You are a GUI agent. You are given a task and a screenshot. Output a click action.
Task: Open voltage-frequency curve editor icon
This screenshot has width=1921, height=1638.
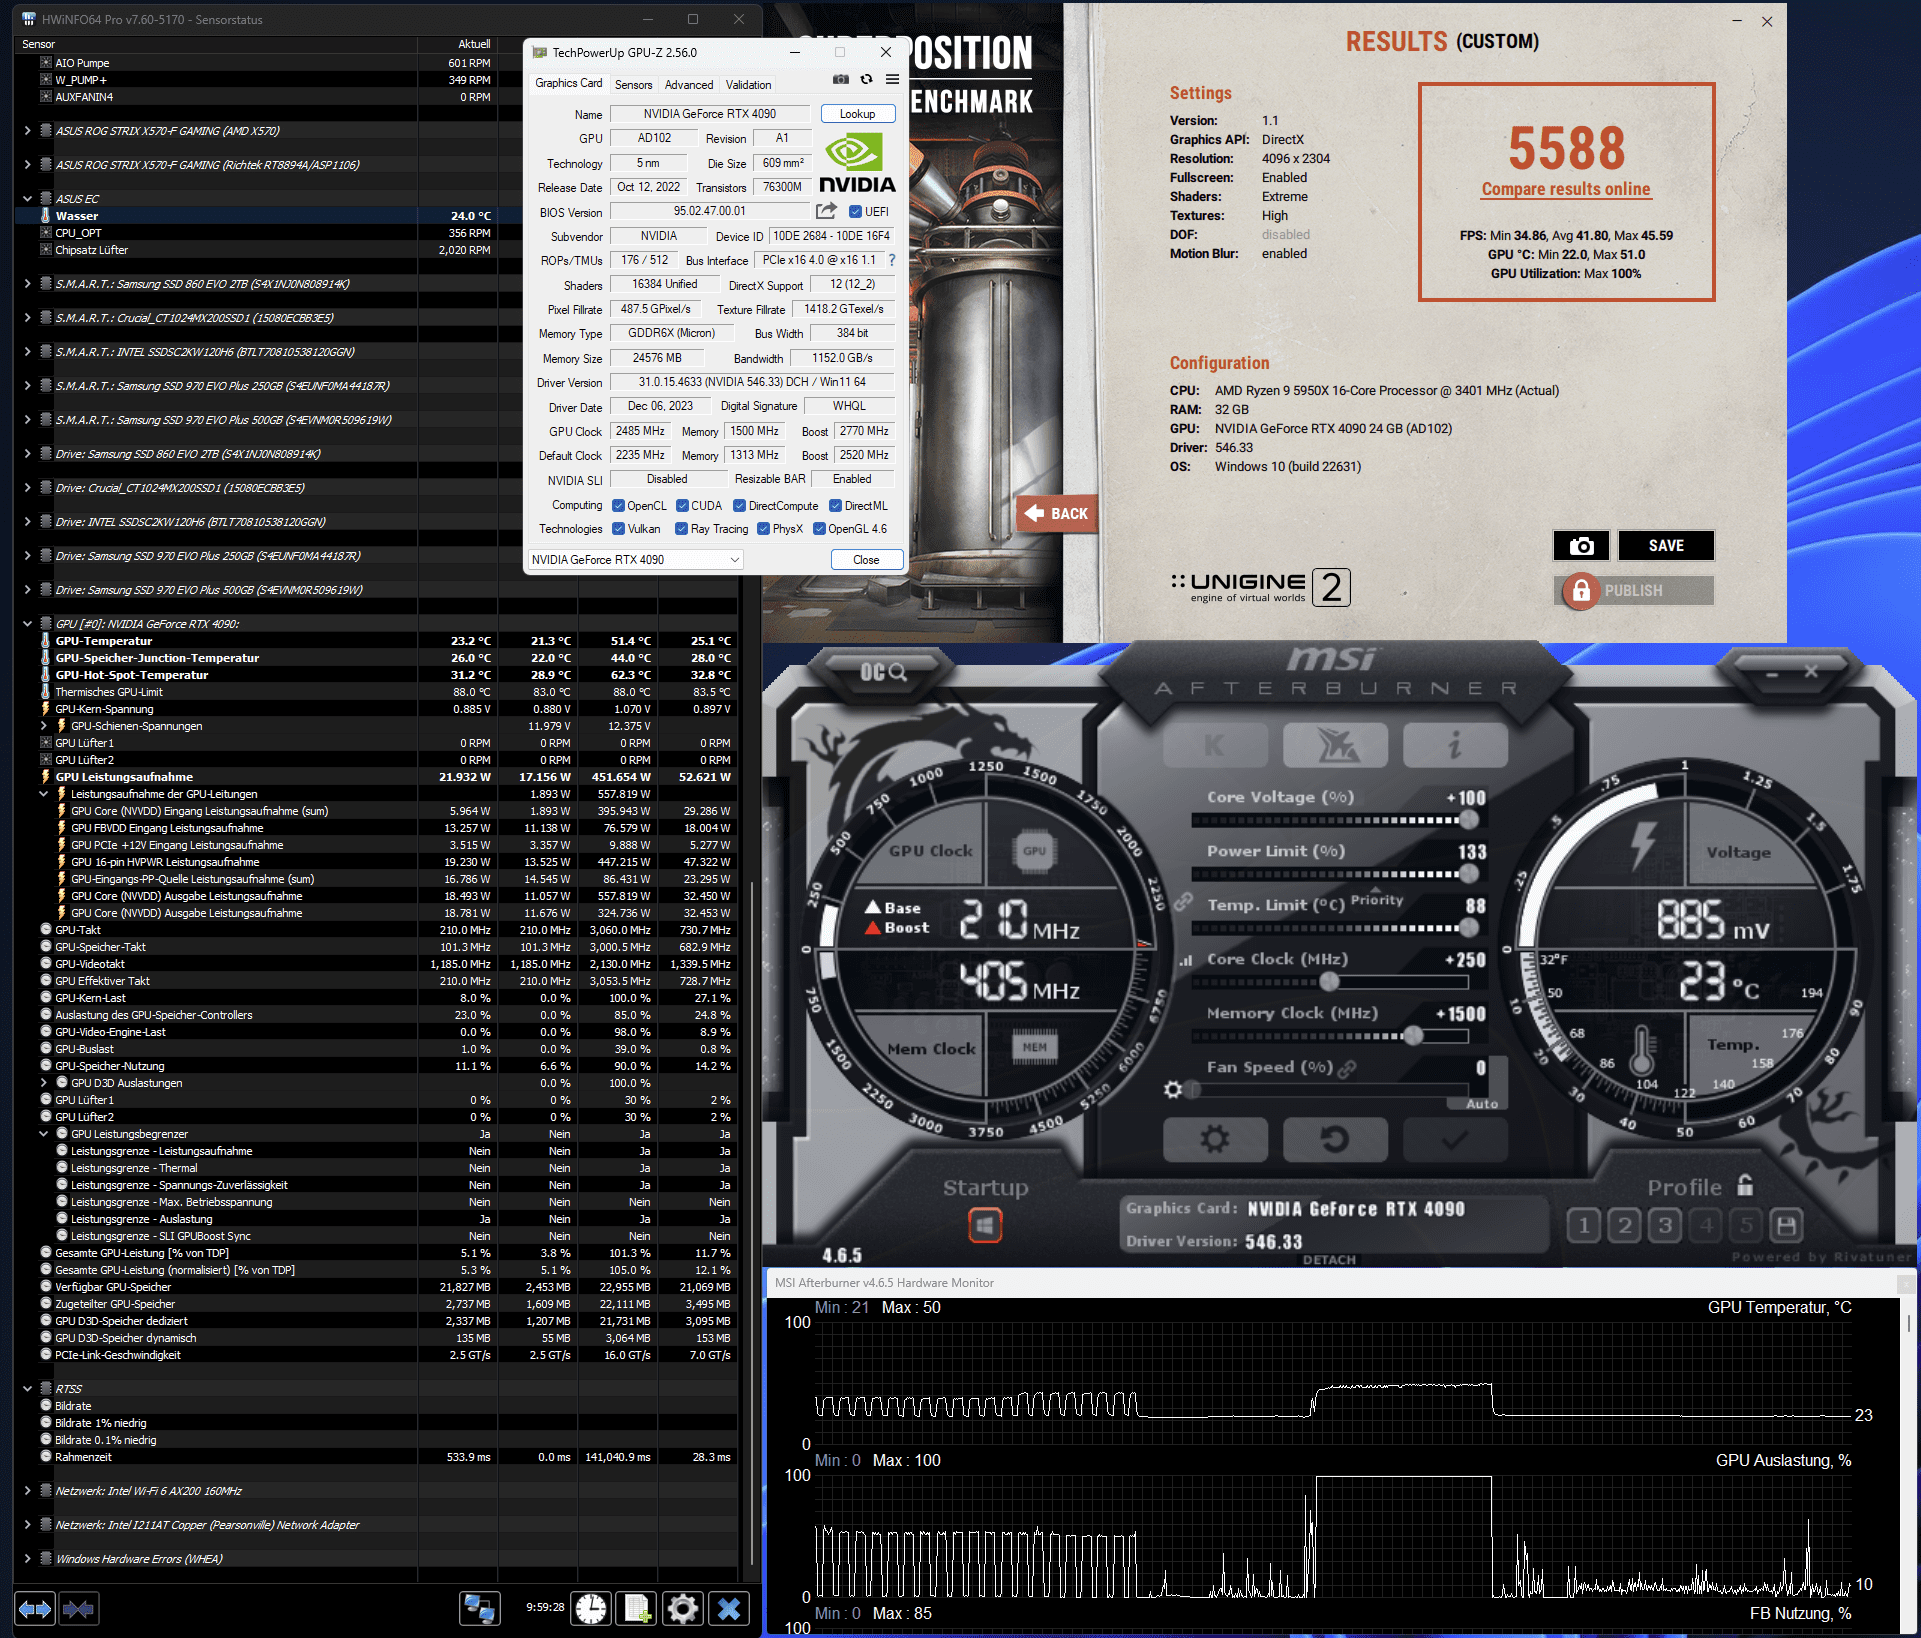point(1186,960)
